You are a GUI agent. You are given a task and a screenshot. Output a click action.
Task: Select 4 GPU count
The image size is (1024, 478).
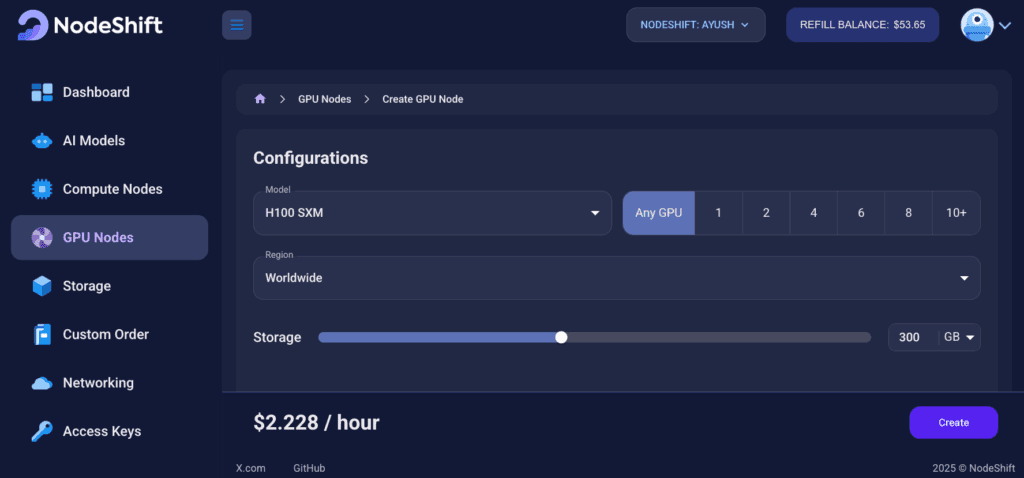814,213
